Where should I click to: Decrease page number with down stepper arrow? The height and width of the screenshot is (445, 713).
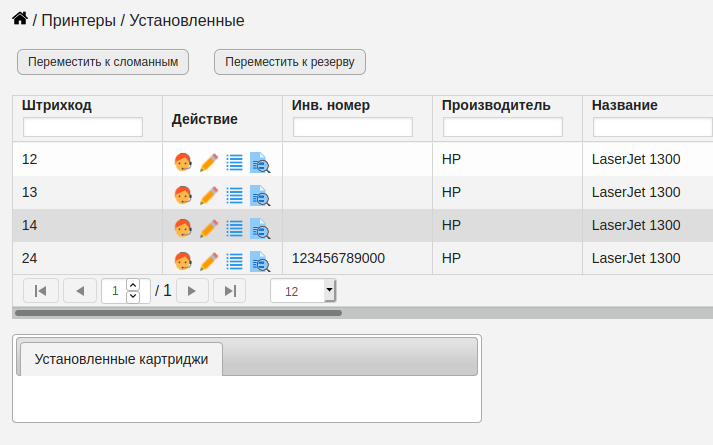click(133, 296)
